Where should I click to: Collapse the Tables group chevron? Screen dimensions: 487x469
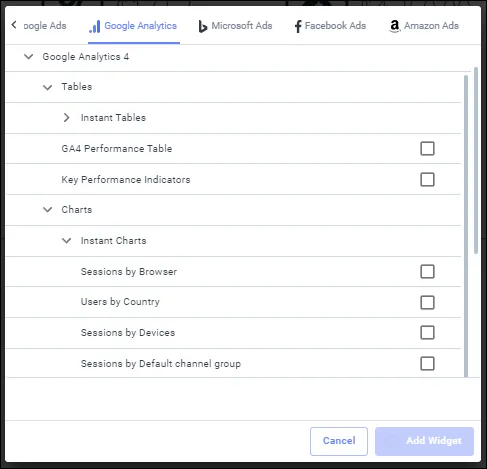pyautogui.click(x=48, y=87)
